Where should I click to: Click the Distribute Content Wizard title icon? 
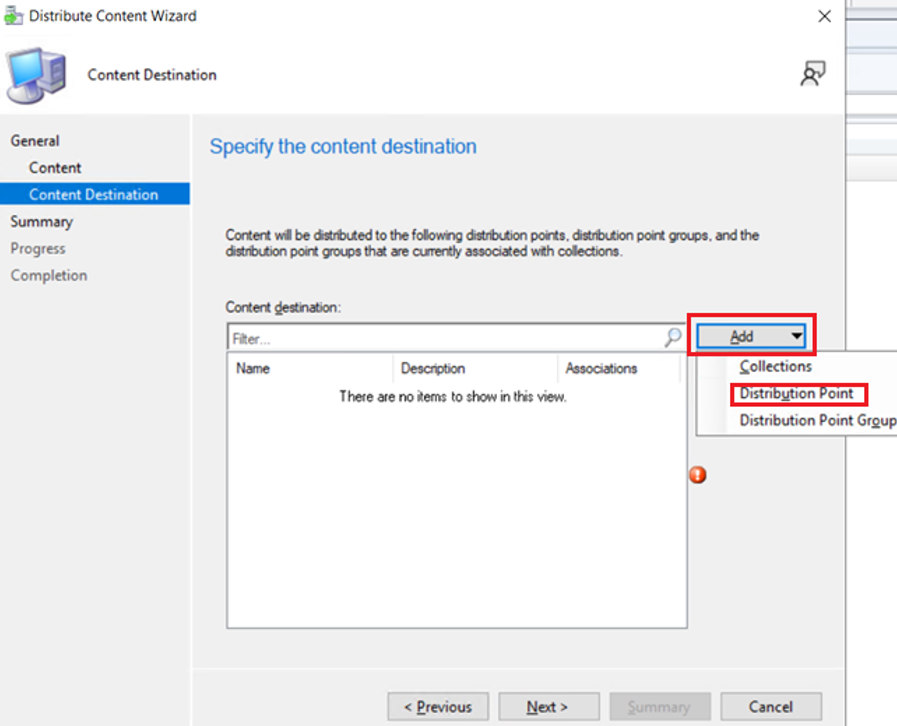(13, 16)
